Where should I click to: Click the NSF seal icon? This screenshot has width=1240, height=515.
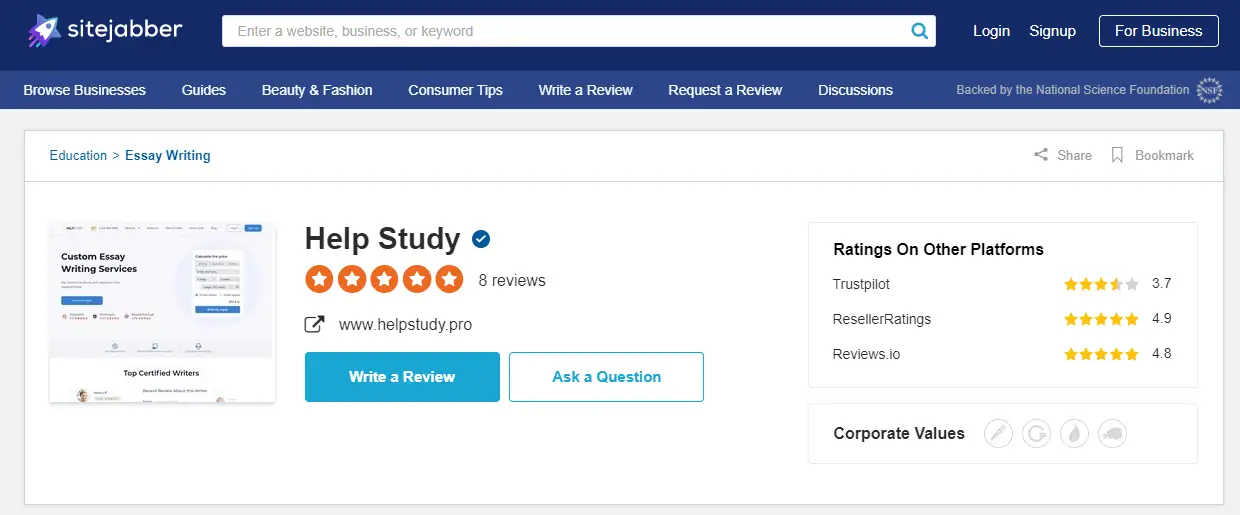point(1210,90)
